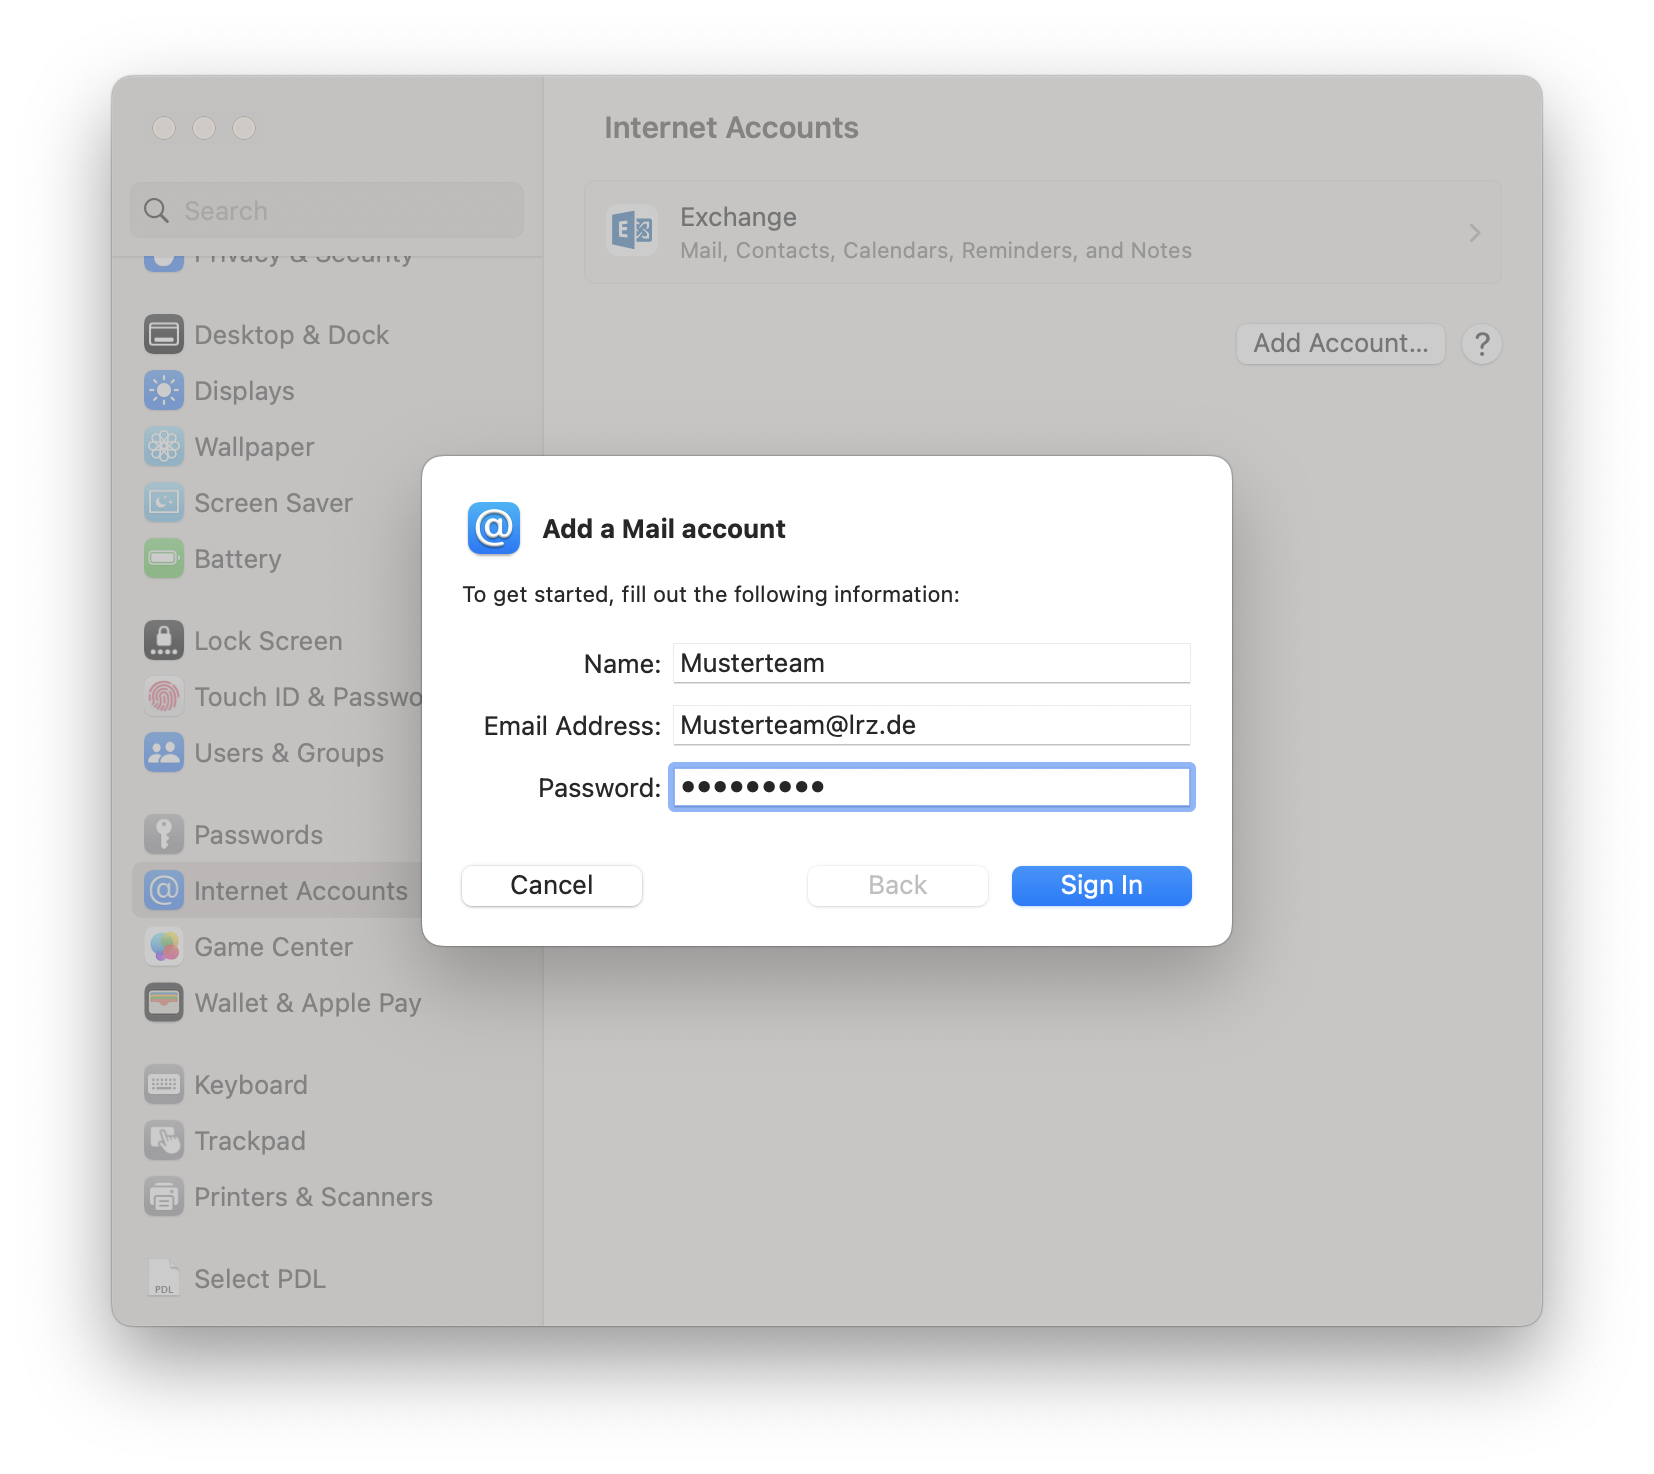Open the help question mark button

coord(1481,343)
